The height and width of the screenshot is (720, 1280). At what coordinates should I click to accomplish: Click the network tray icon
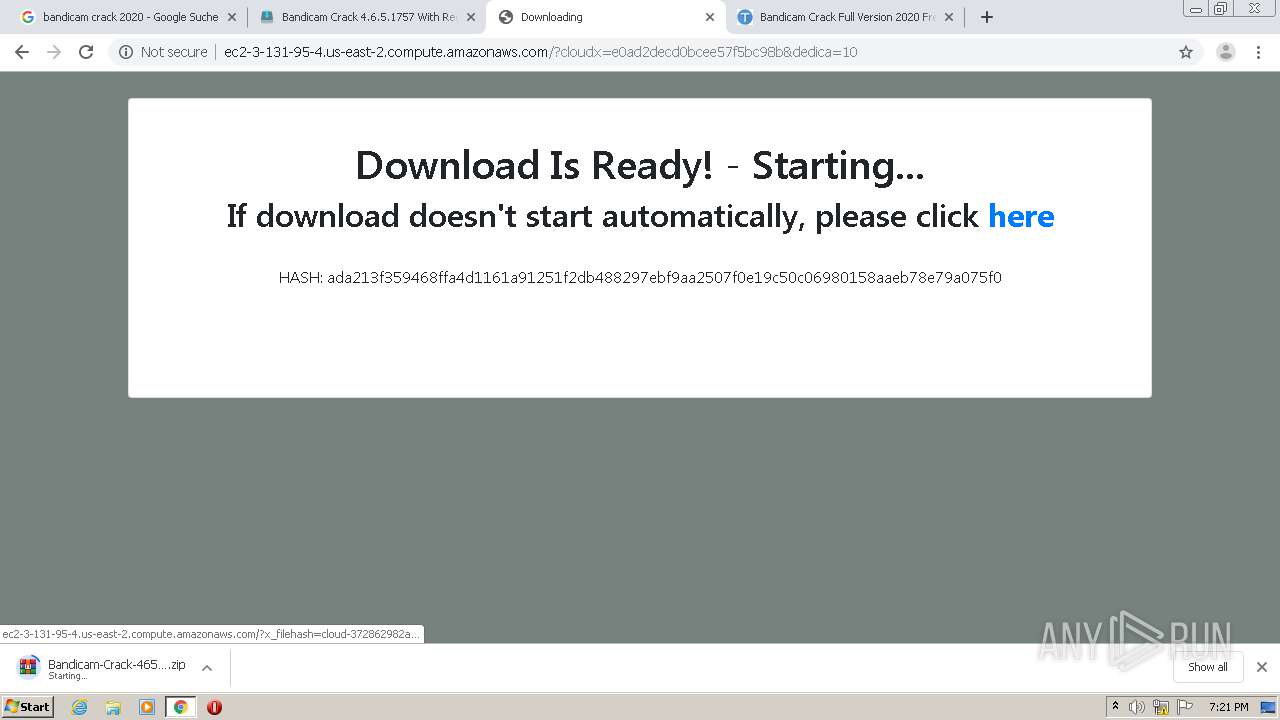point(1161,707)
